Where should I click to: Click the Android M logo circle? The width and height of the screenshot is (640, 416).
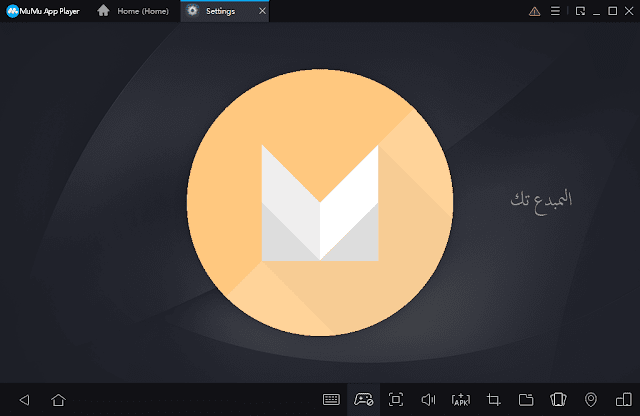coord(318,201)
